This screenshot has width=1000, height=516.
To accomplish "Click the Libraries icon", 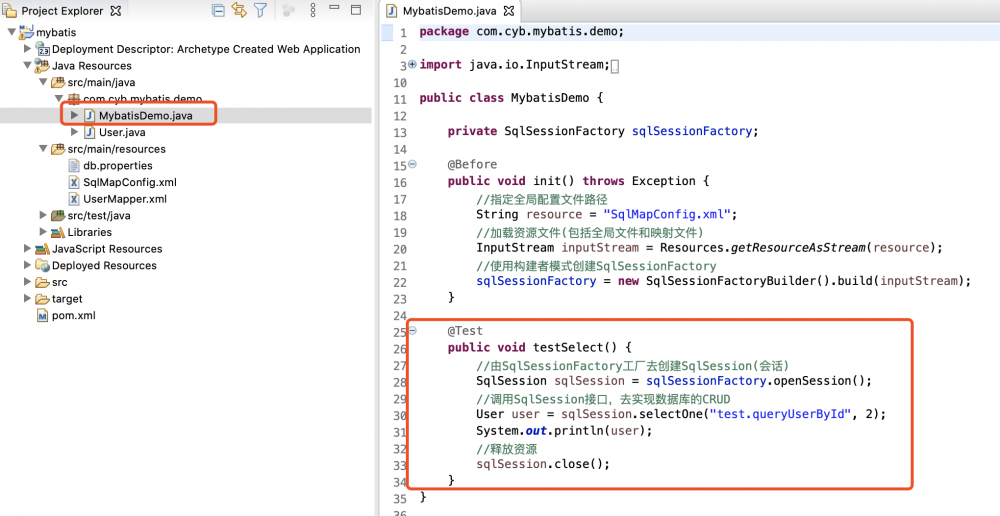I will click(x=58, y=232).
